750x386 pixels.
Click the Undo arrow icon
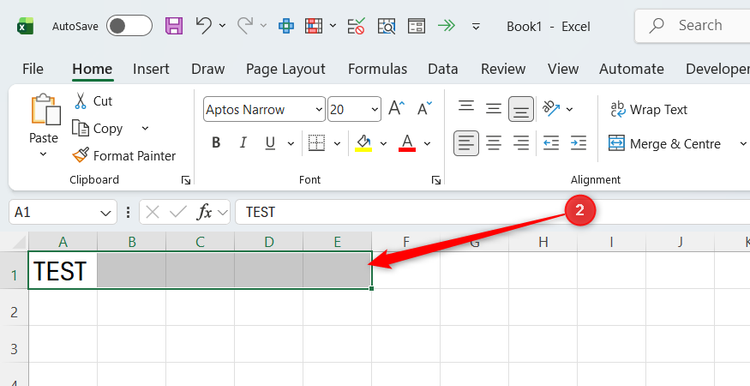203,25
